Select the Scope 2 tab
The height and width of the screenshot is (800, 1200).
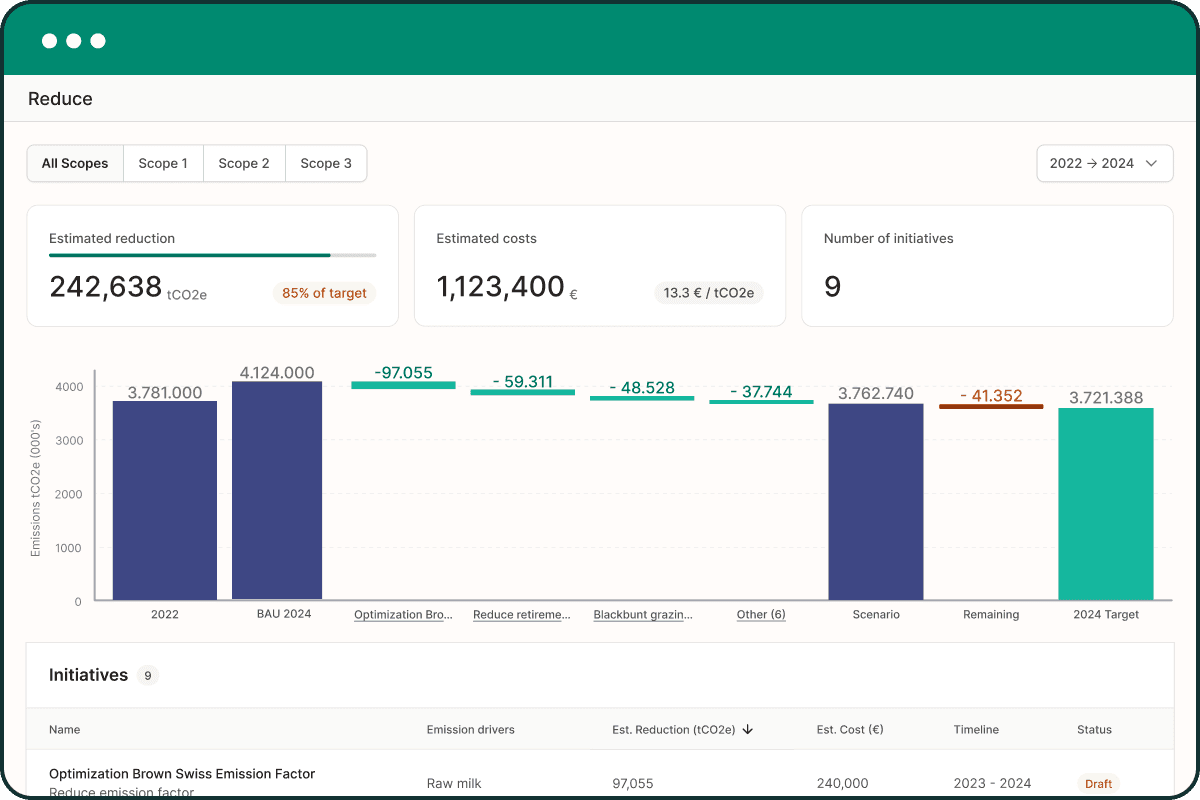pyautogui.click(x=244, y=163)
